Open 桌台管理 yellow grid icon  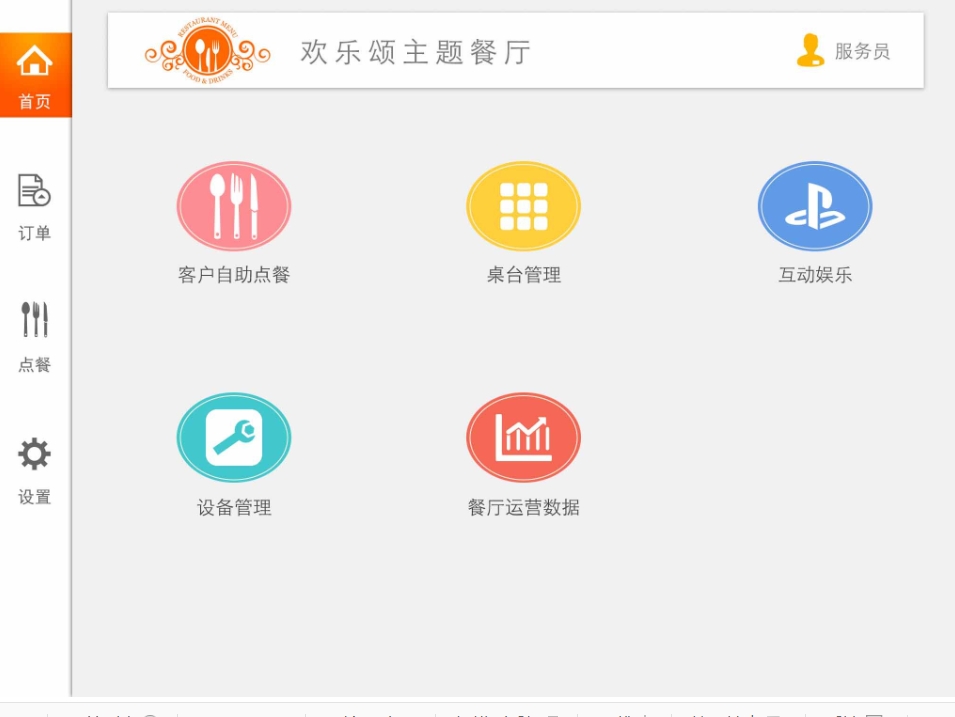[523, 206]
